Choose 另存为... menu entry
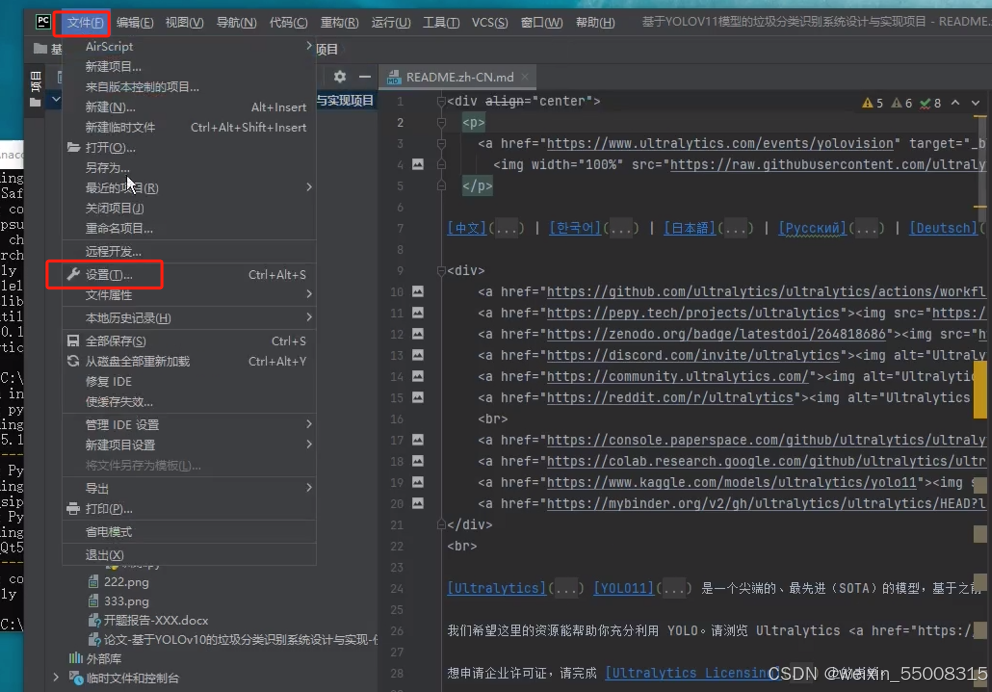The width and height of the screenshot is (992, 692). (x=108, y=168)
